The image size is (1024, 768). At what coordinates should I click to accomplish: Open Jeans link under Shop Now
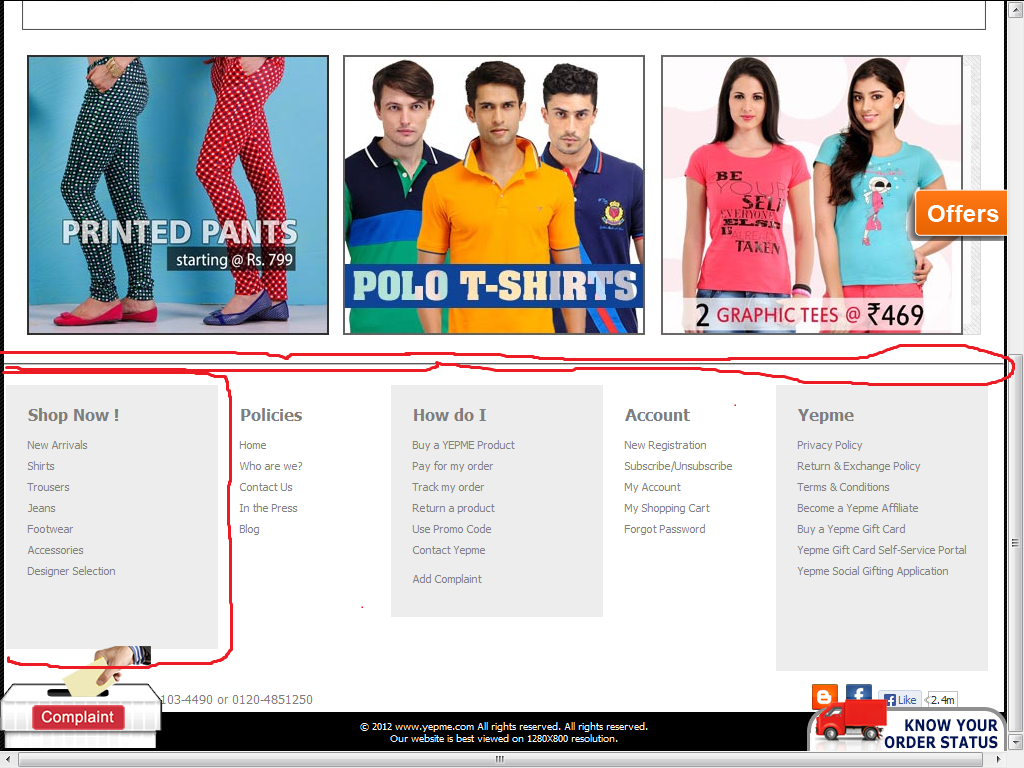click(41, 508)
